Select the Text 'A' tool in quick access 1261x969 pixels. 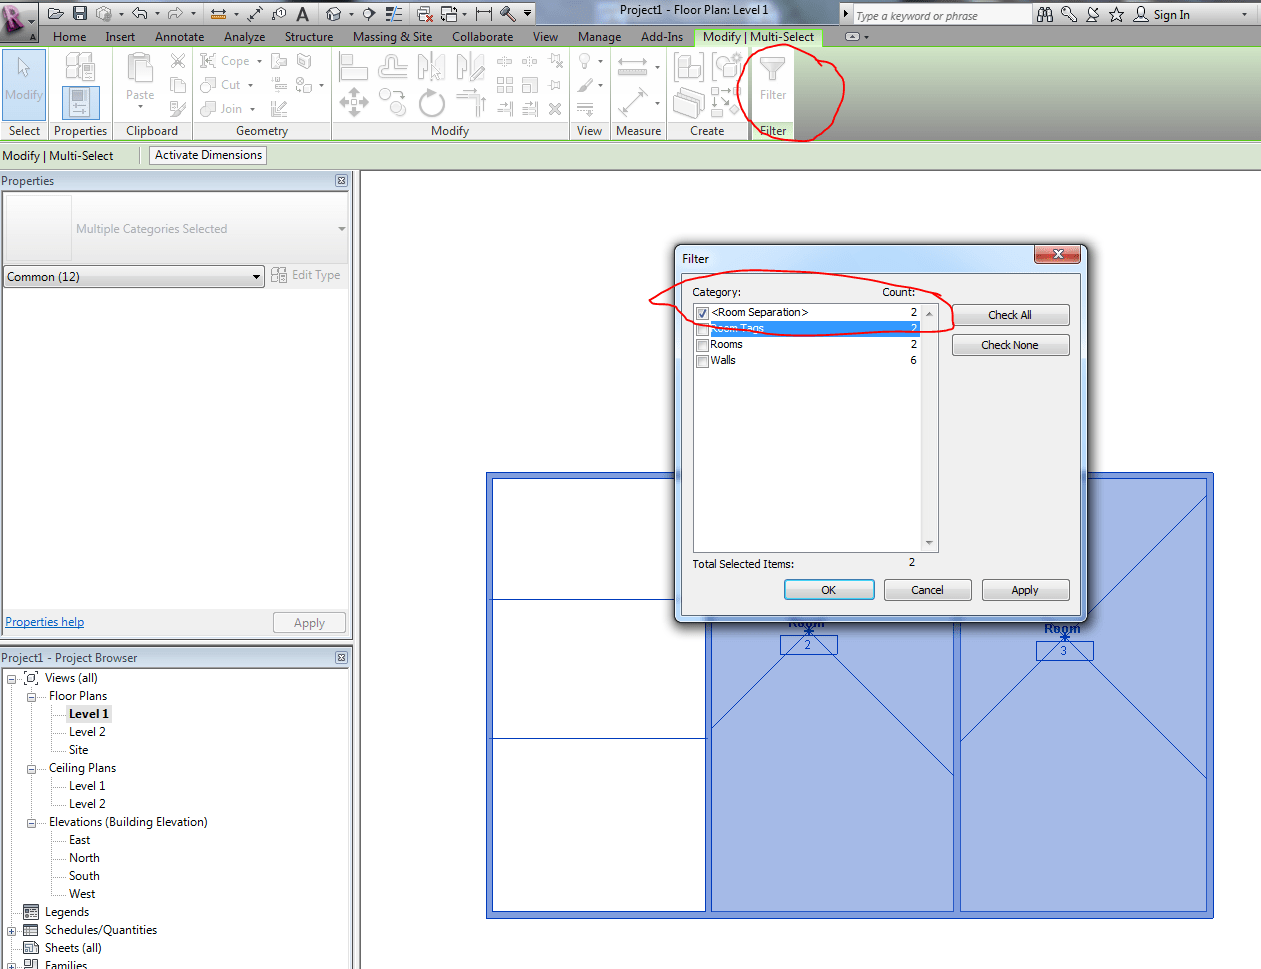[302, 14]
